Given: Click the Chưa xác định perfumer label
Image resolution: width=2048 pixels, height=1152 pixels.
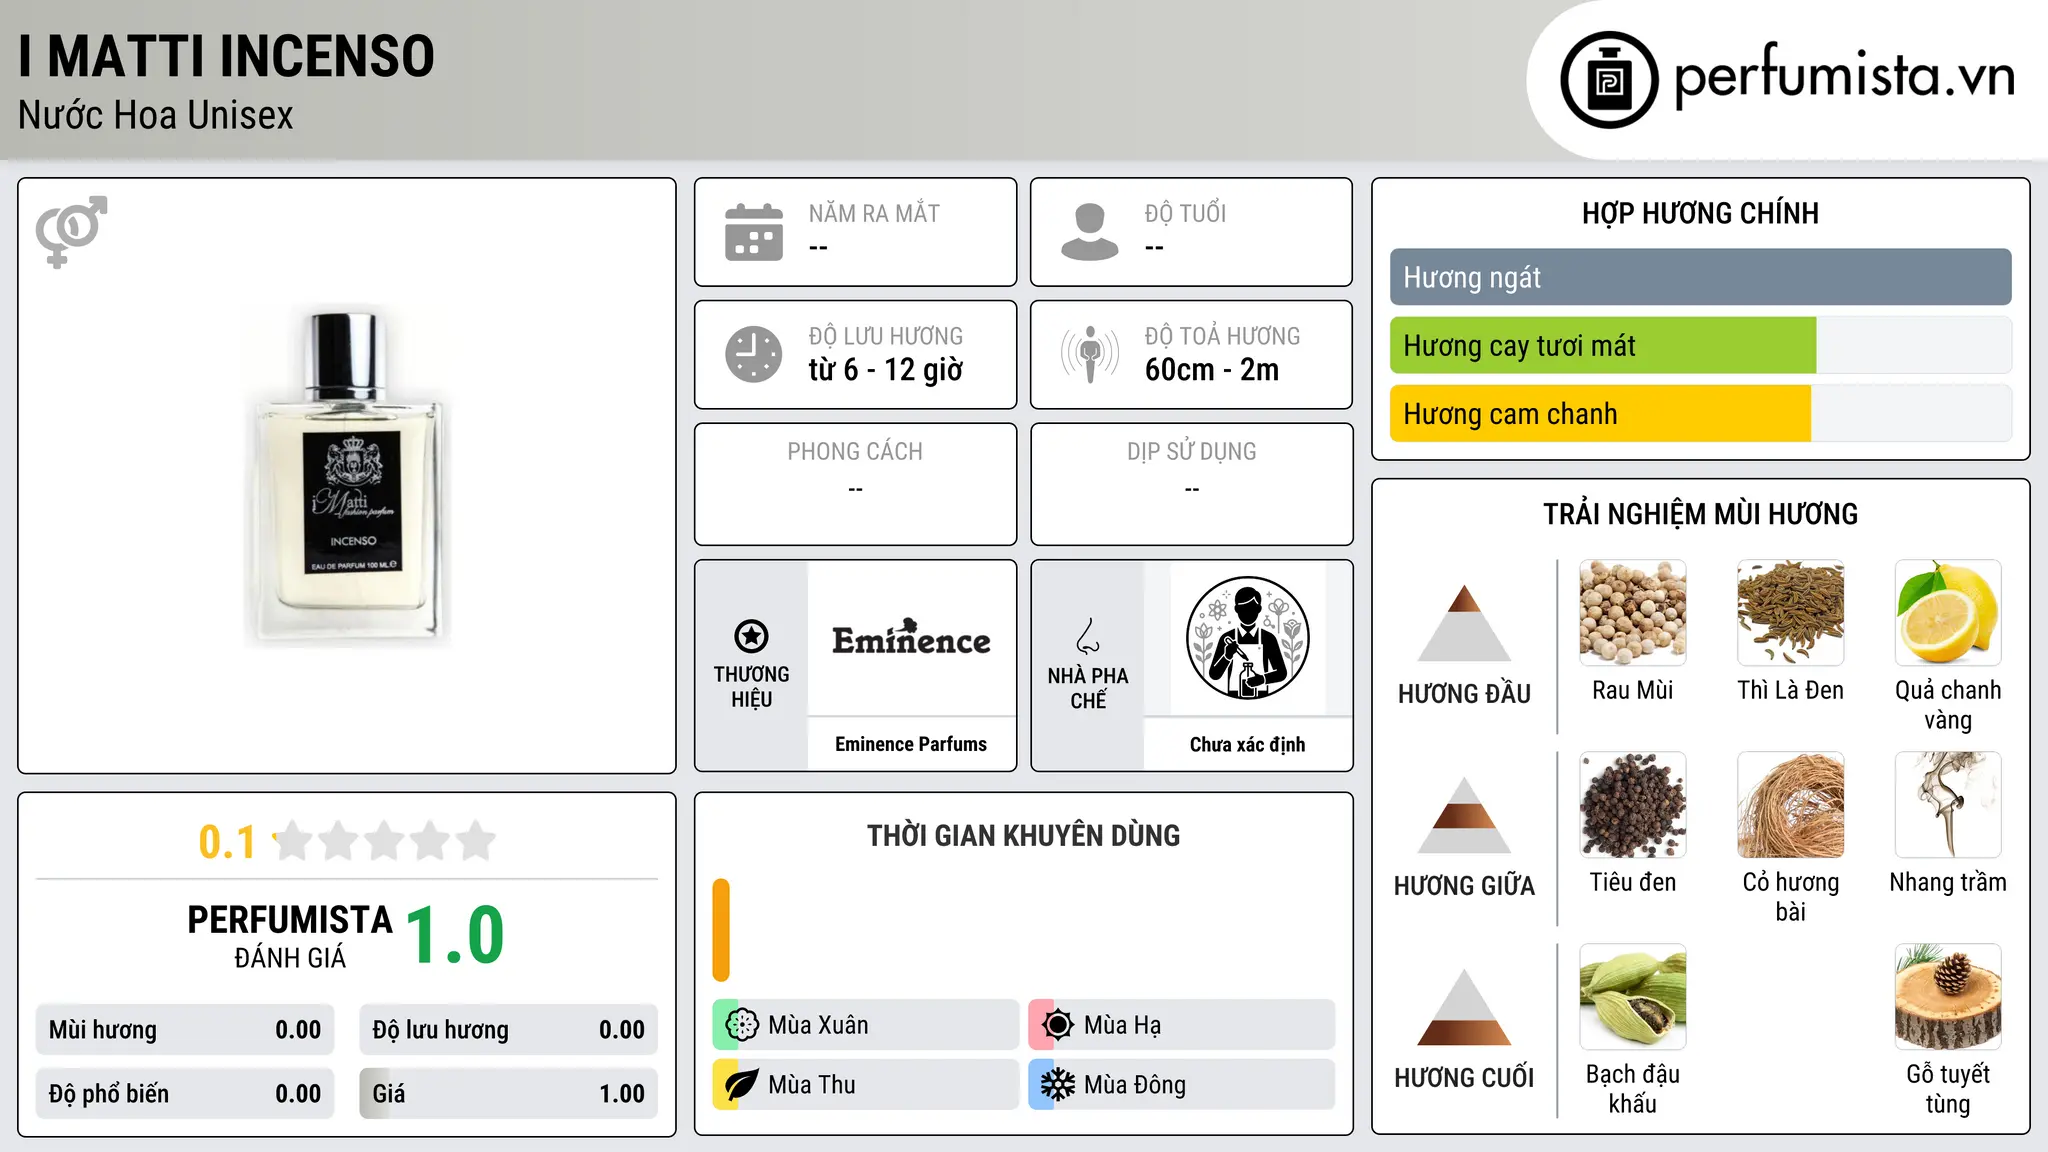Looking at the screenshot, I should 1247,744.
